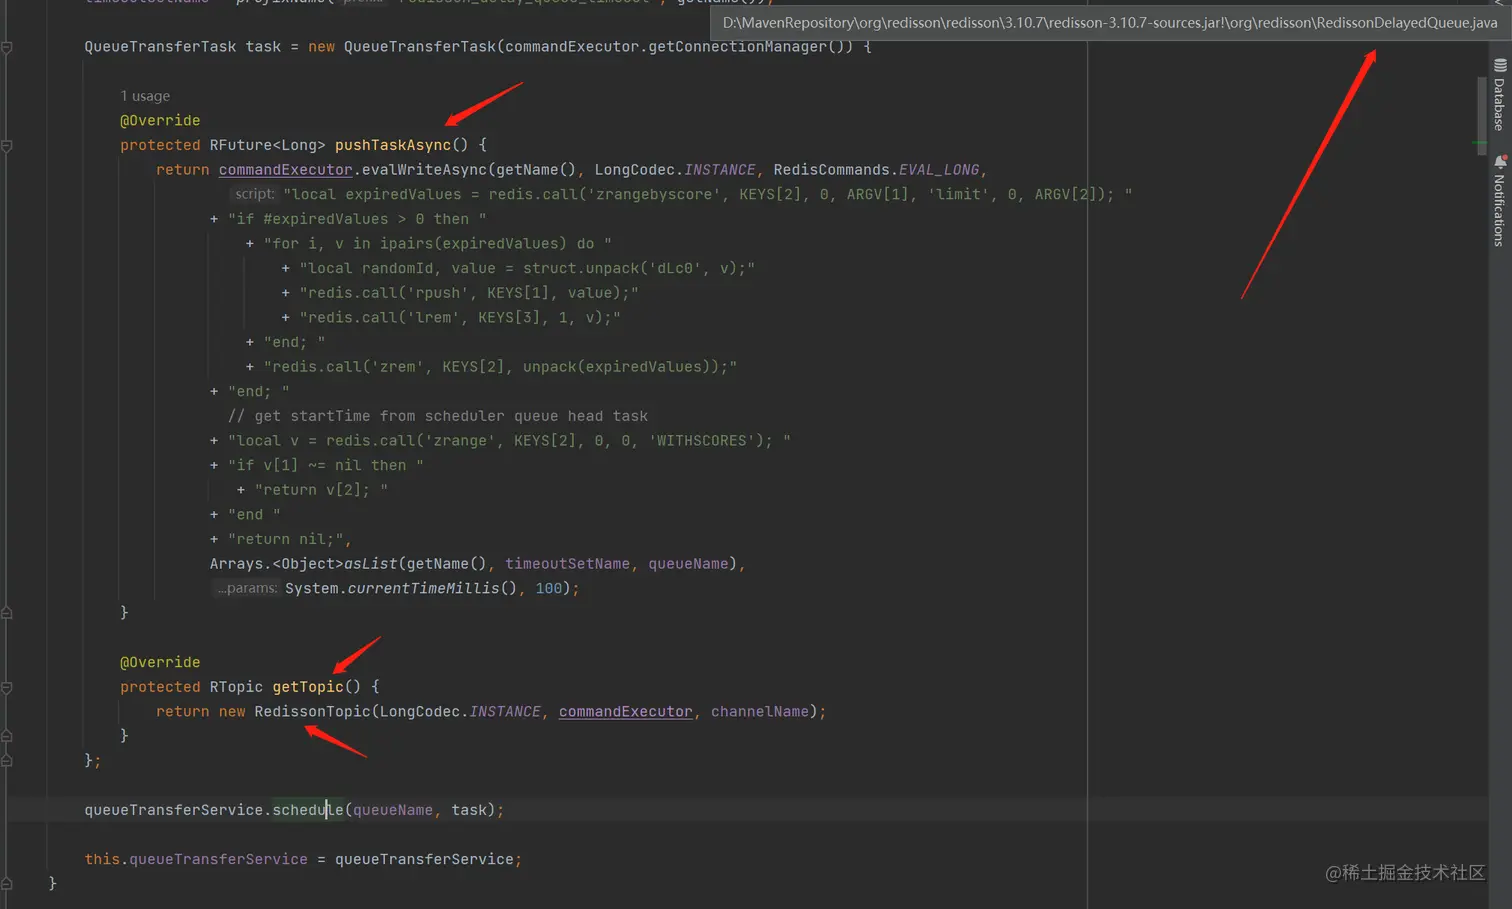Screen dimensions: 1512x909
Task: Click the number 100 argument
Action: click(x=549, y=588)
